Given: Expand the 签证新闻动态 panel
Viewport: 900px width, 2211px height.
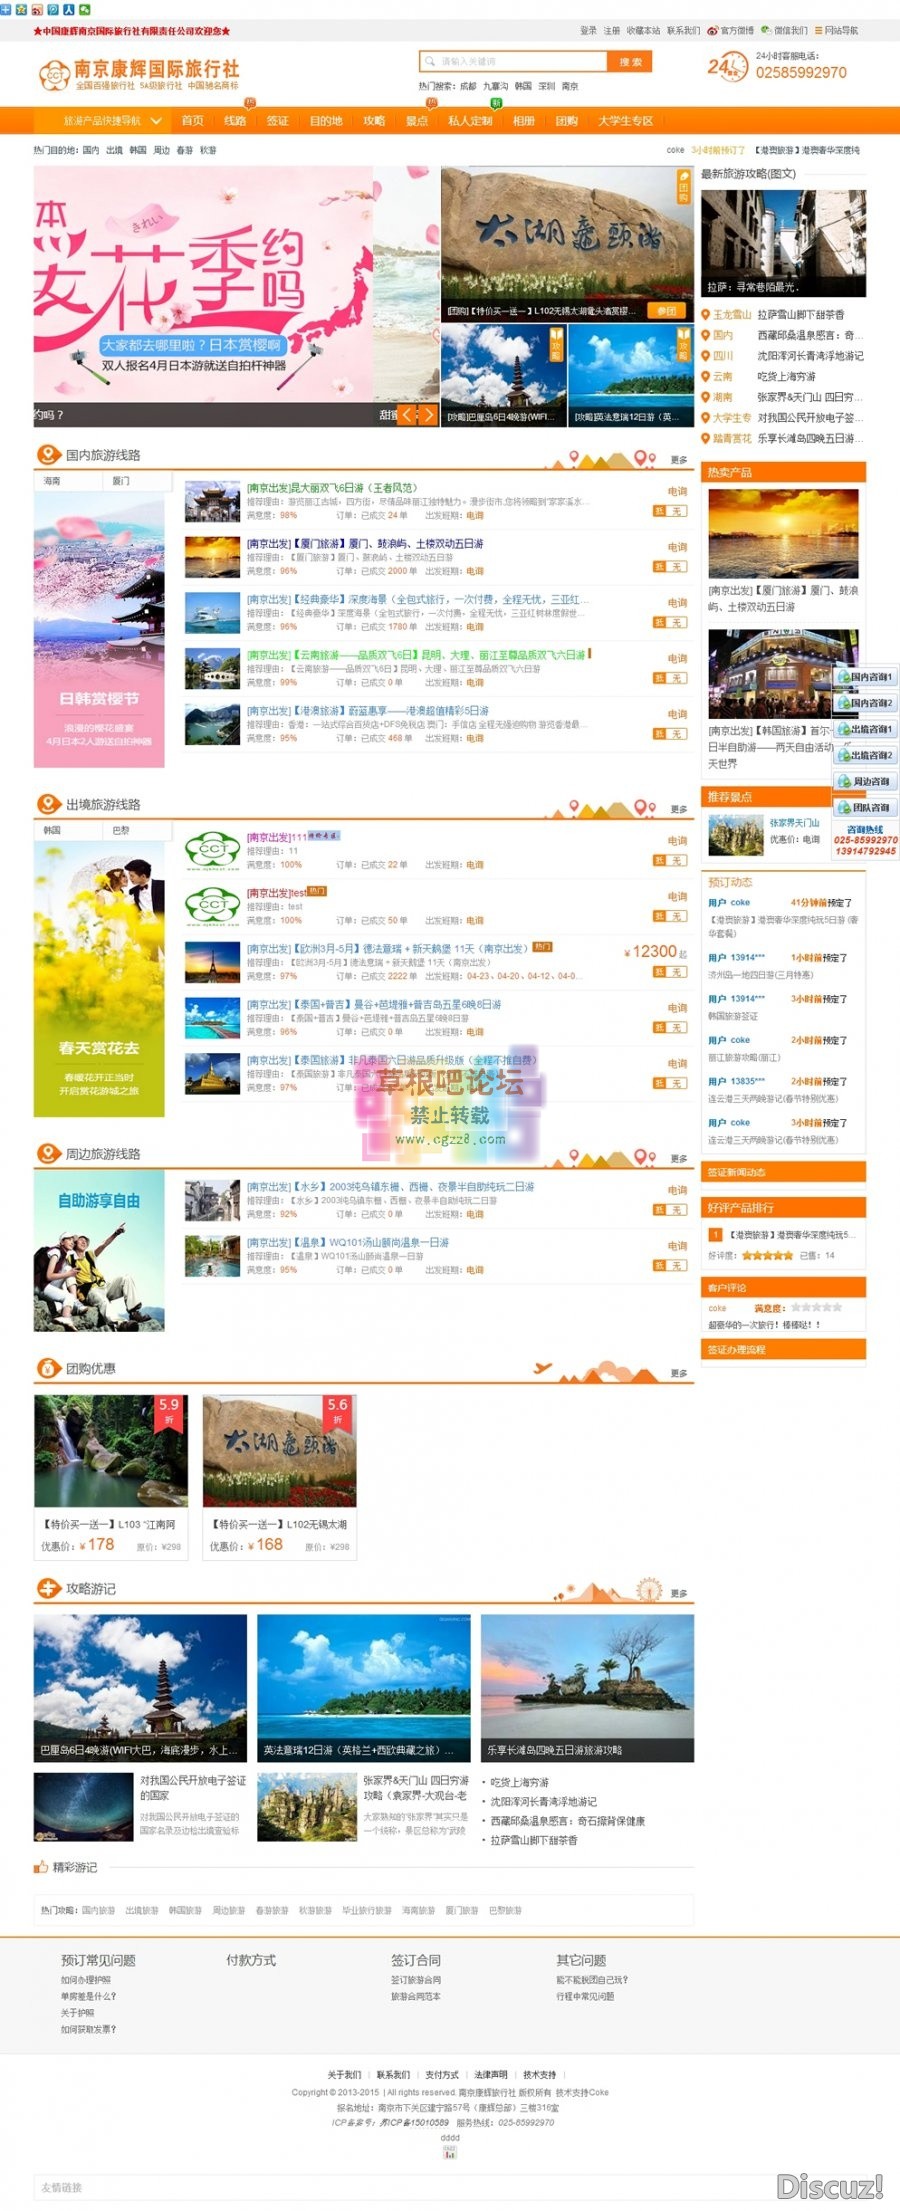Looking at the screenshot, I should (783, 1172).
